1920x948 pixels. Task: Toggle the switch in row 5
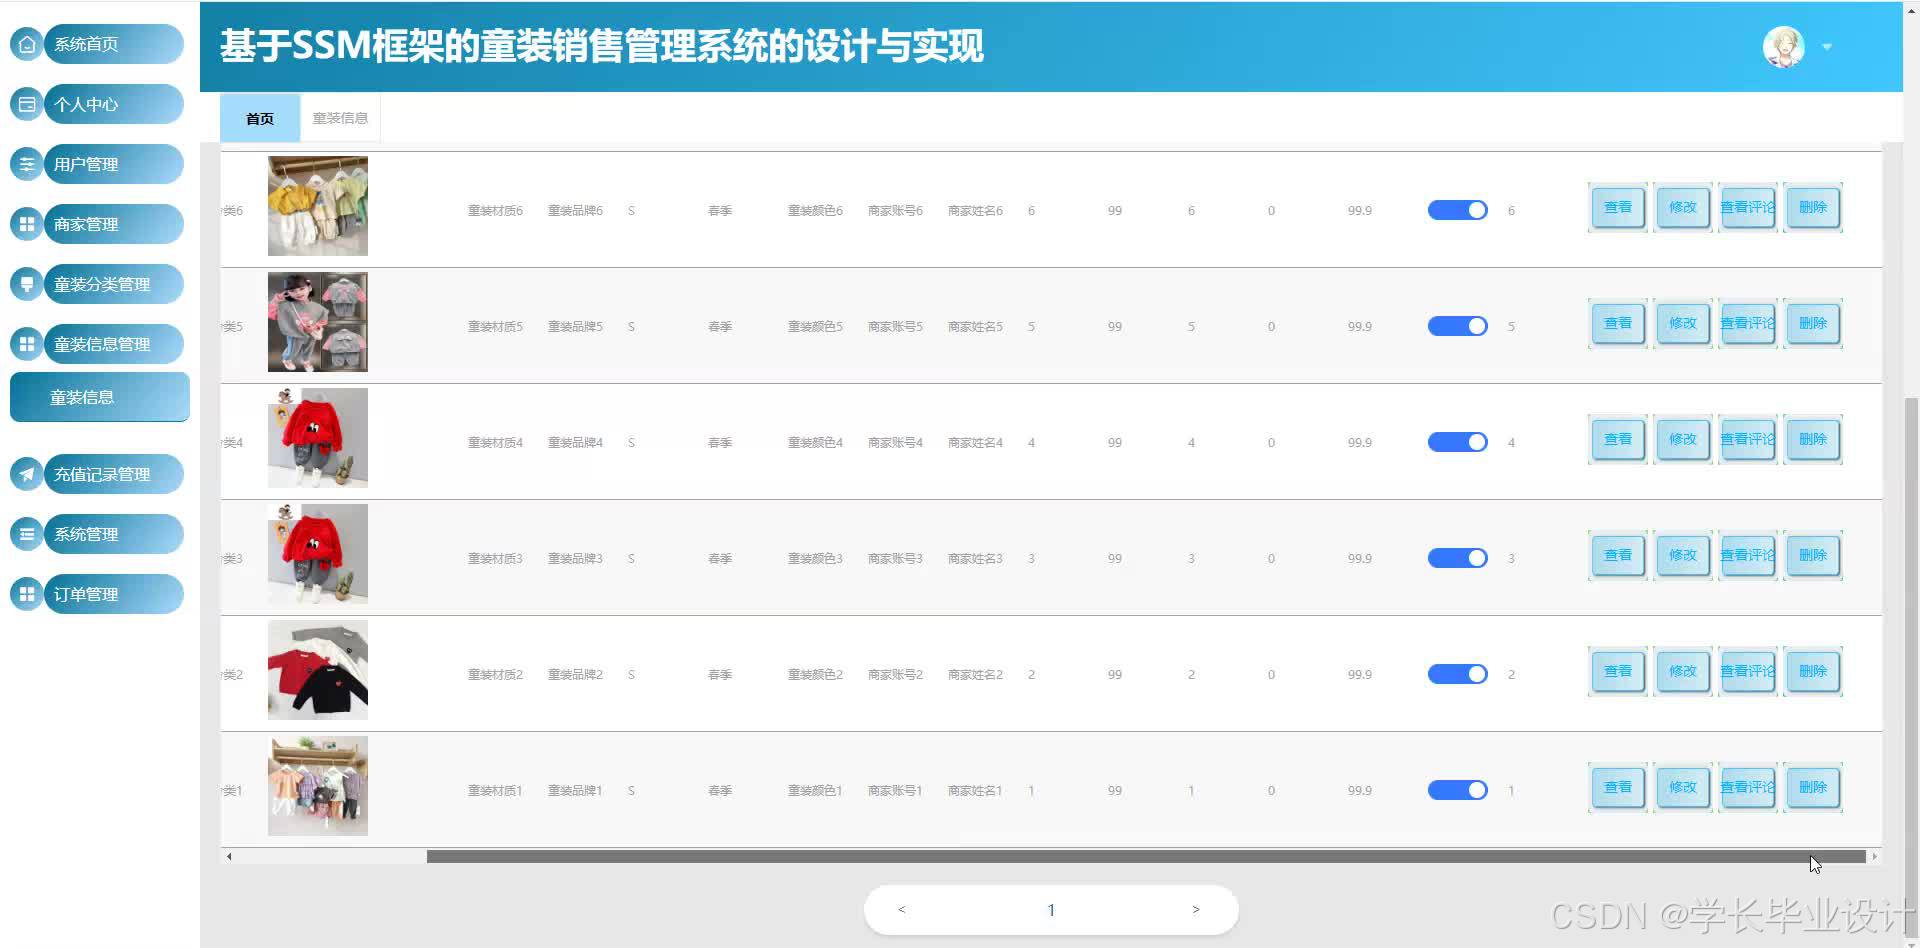coord(1457,326)
